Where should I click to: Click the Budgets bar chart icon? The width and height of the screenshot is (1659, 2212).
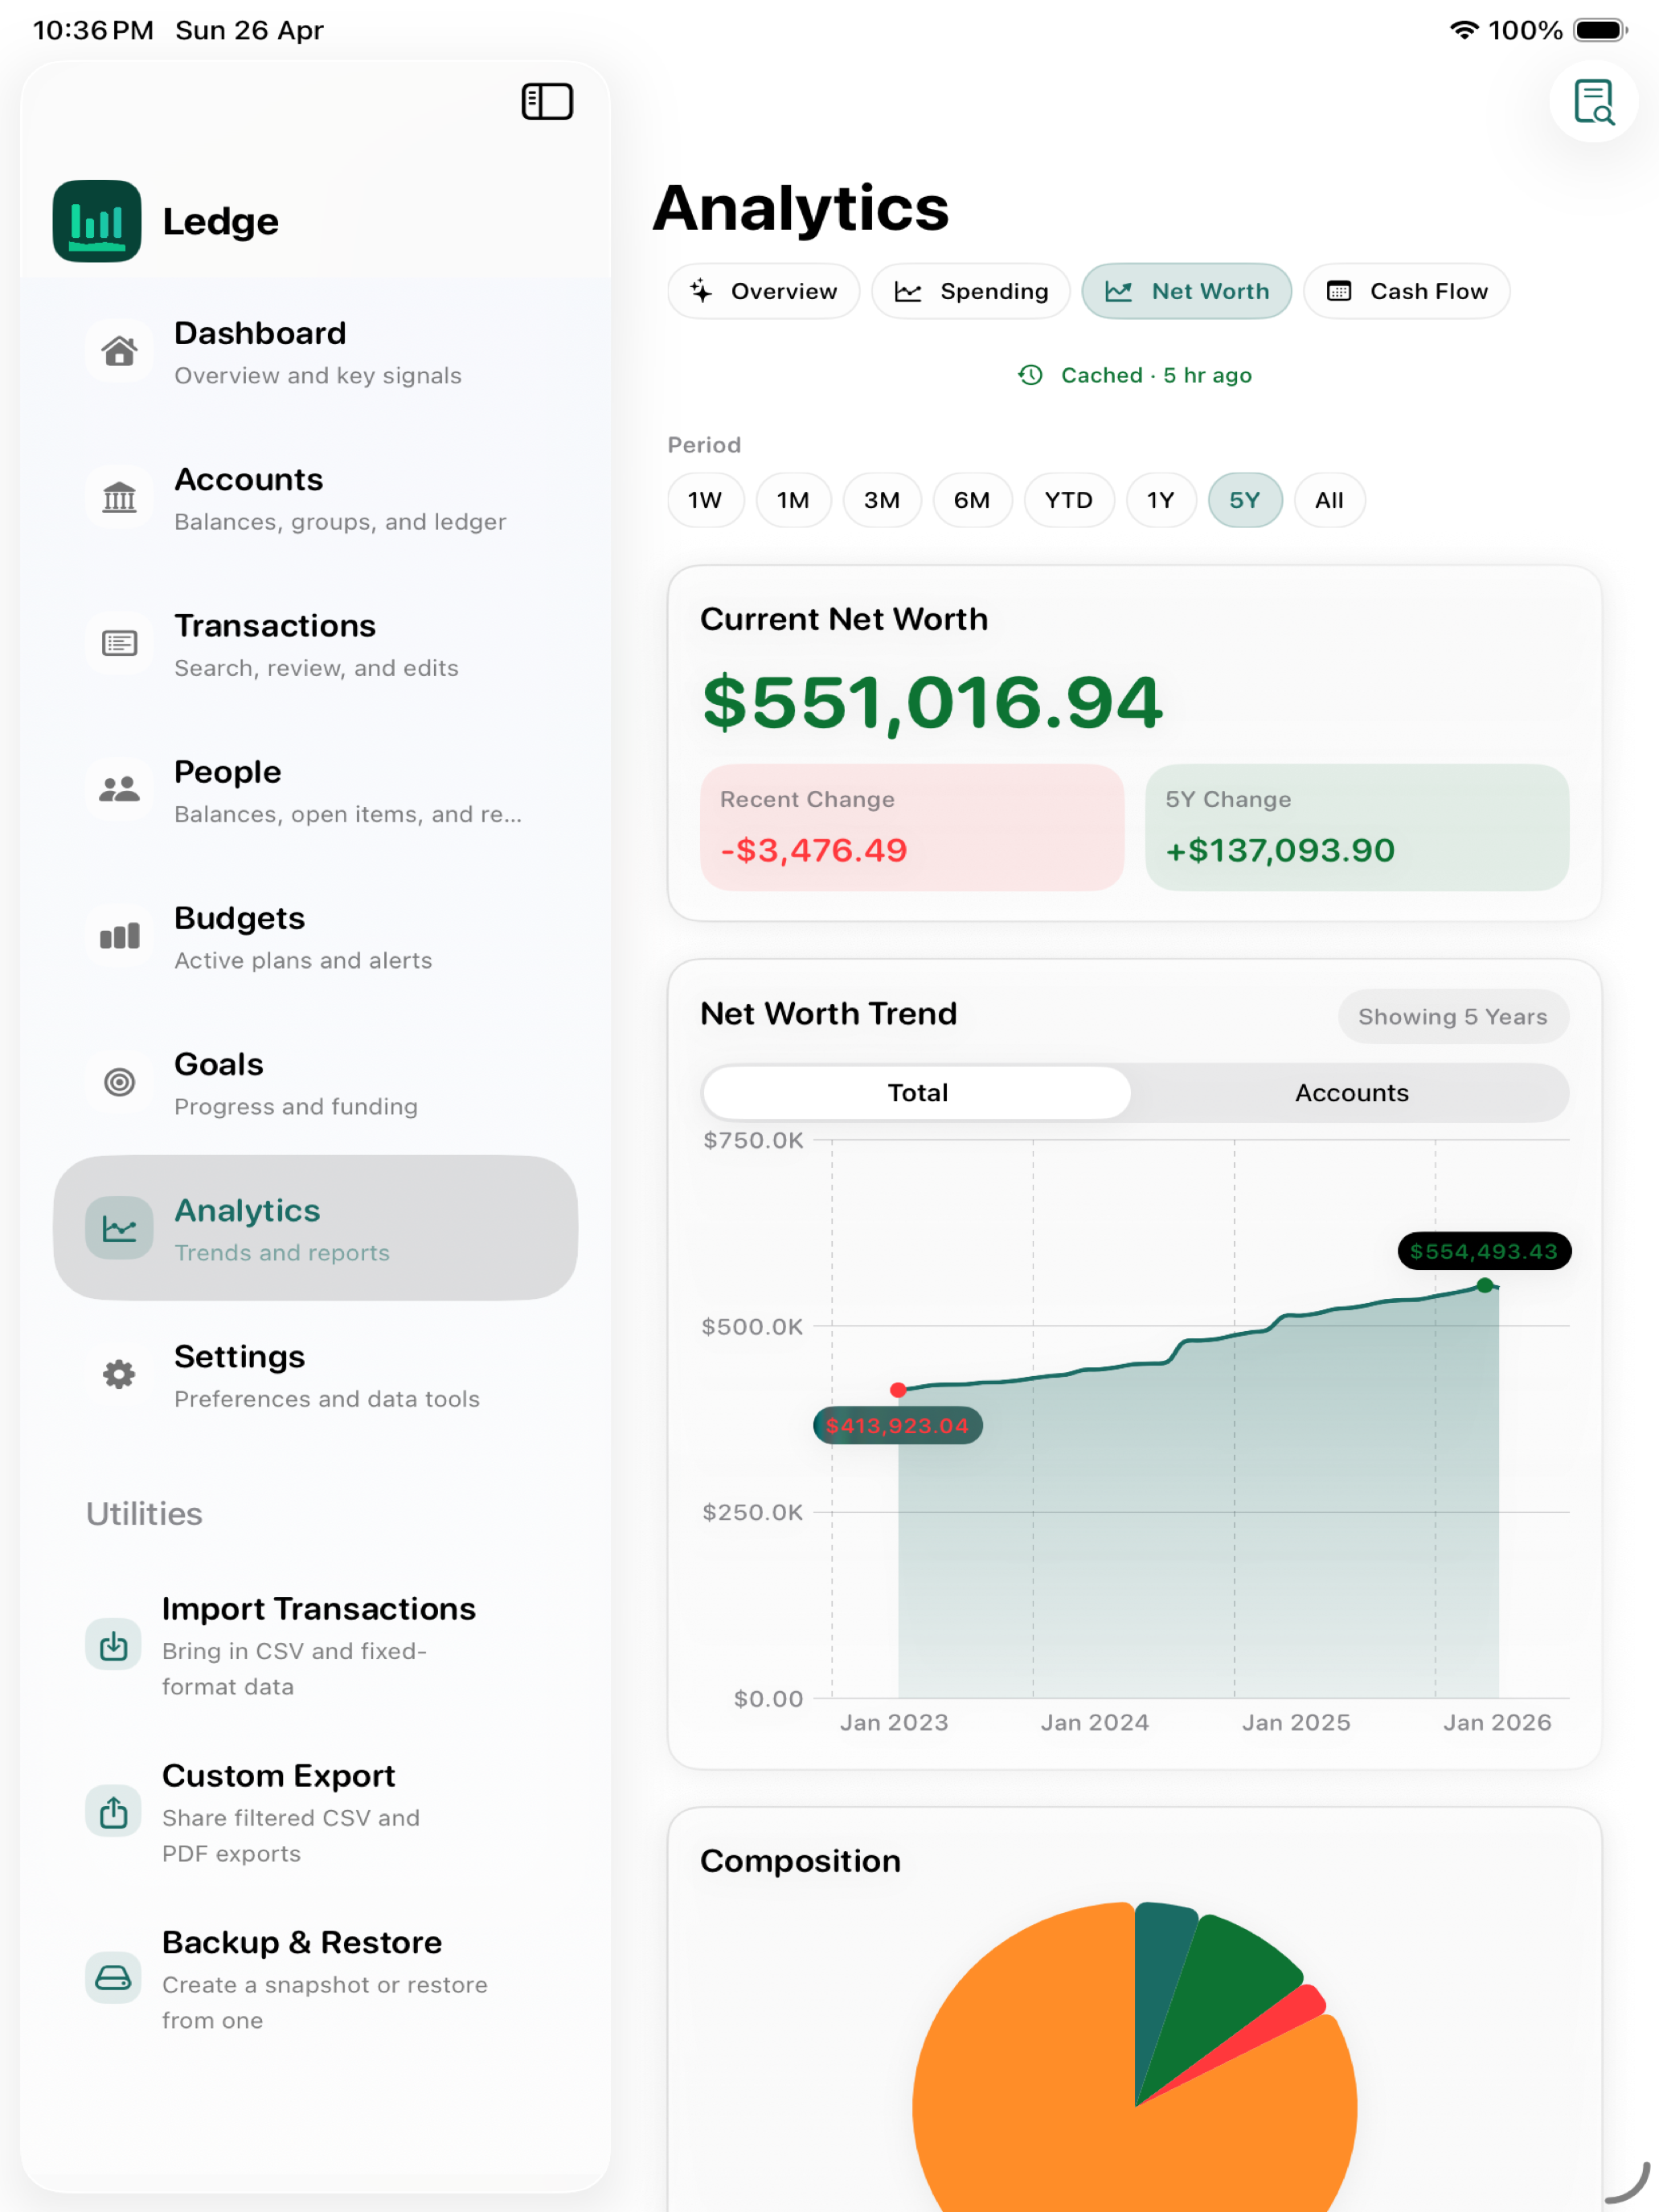point(119,936)
